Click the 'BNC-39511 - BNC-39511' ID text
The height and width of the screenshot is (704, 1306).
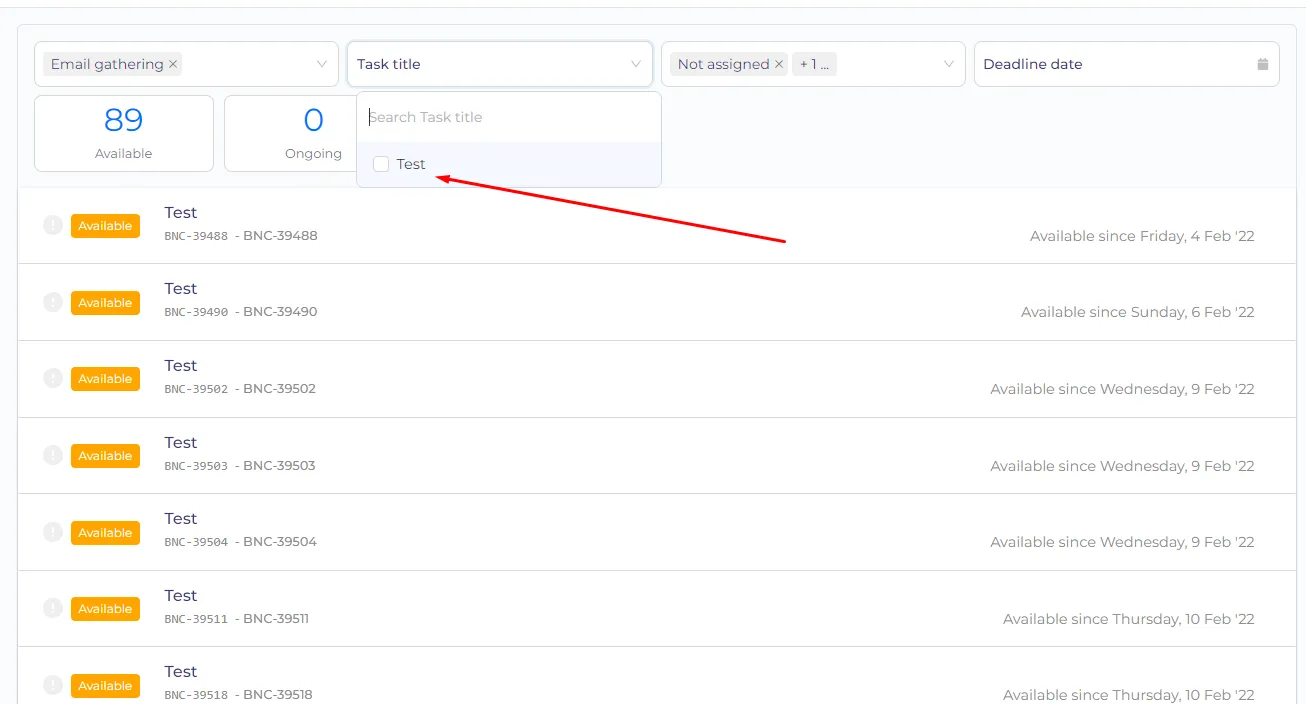click(x=237, y=619)
